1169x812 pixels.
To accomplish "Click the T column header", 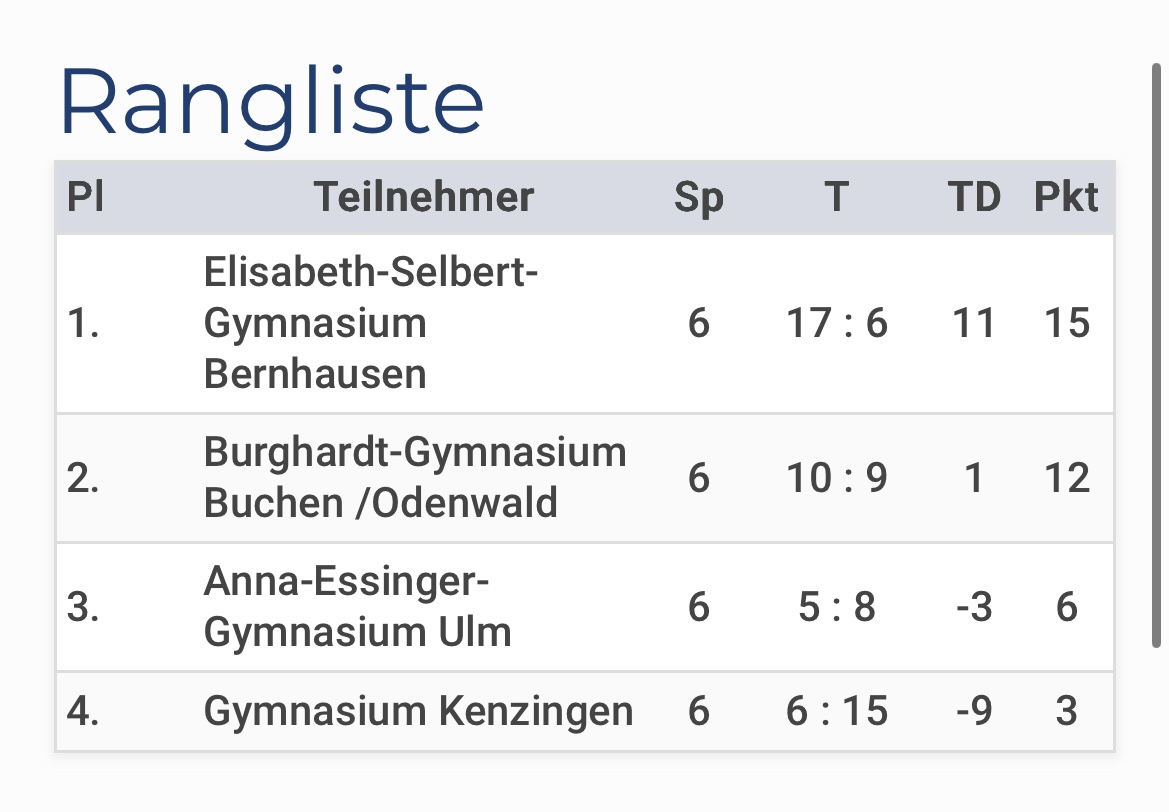I will [x=836, y=198].
